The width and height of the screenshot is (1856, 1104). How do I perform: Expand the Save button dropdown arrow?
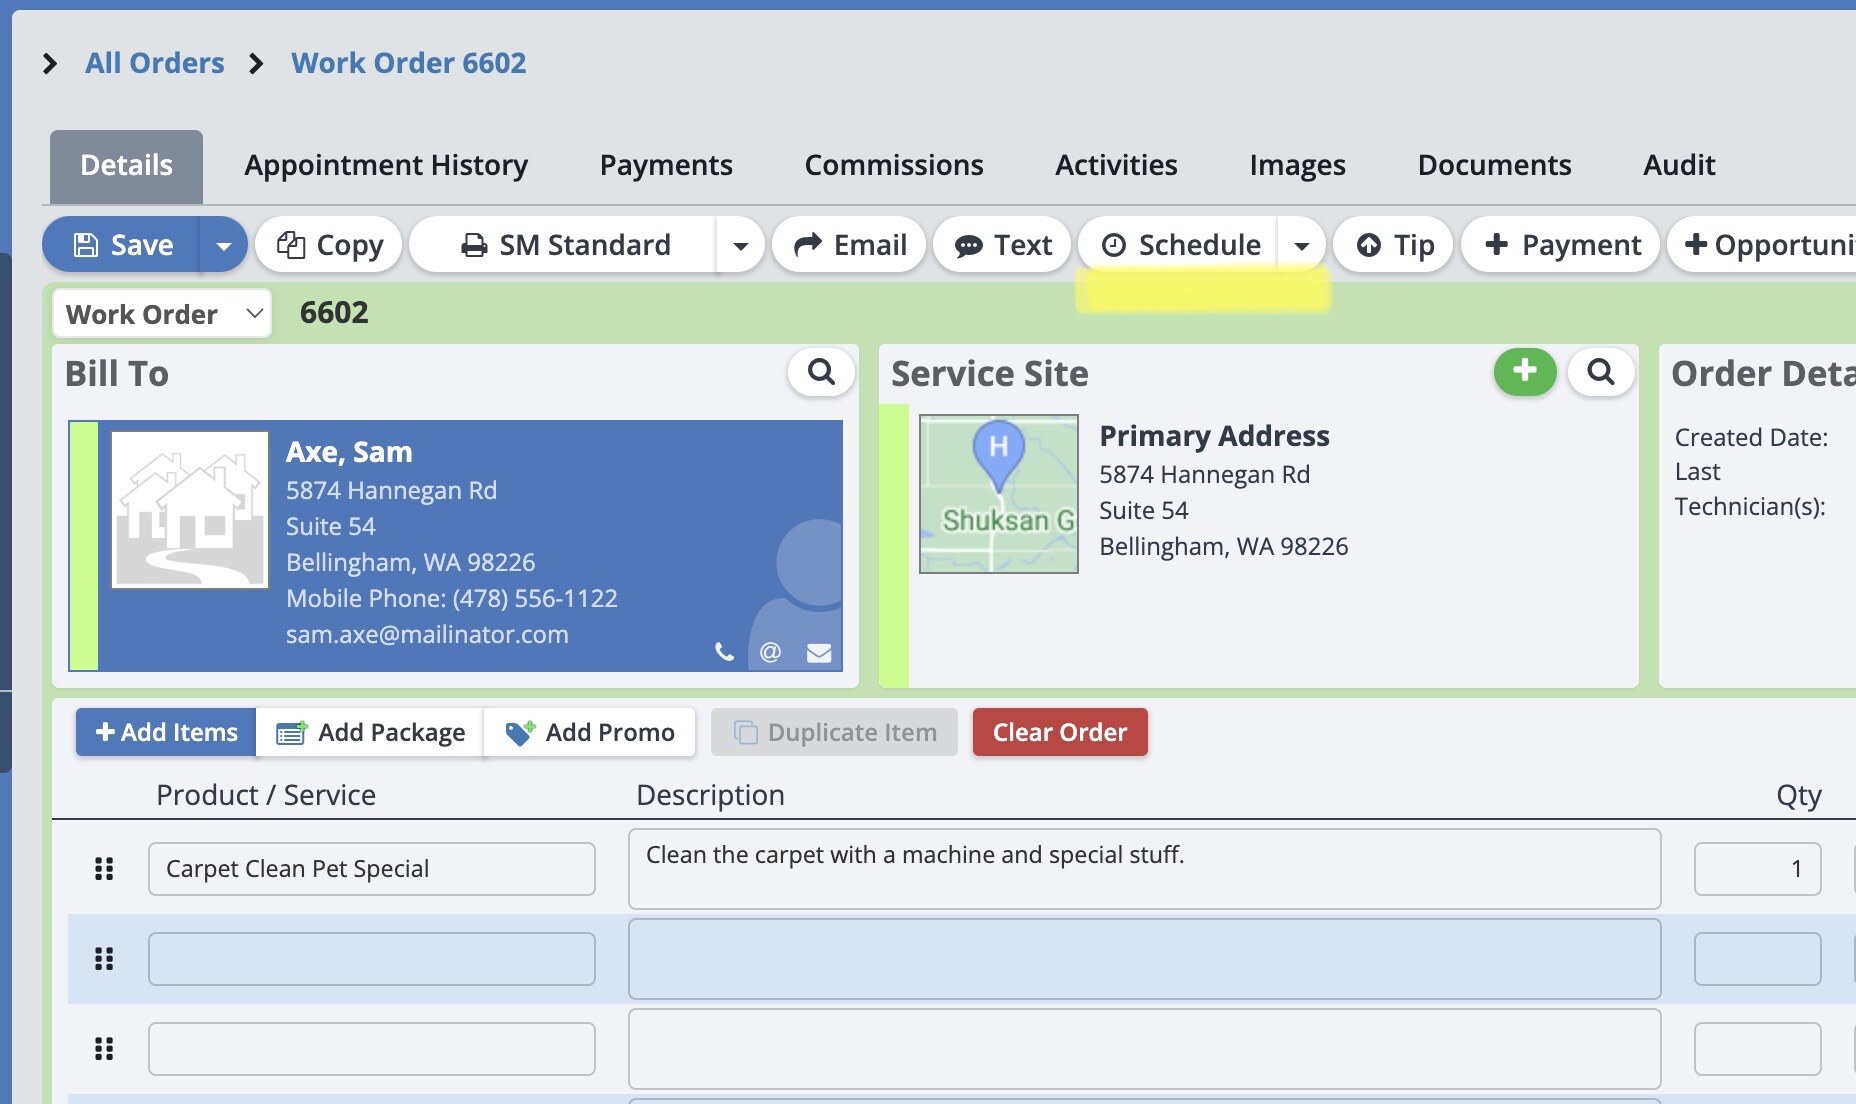(224, 245)
